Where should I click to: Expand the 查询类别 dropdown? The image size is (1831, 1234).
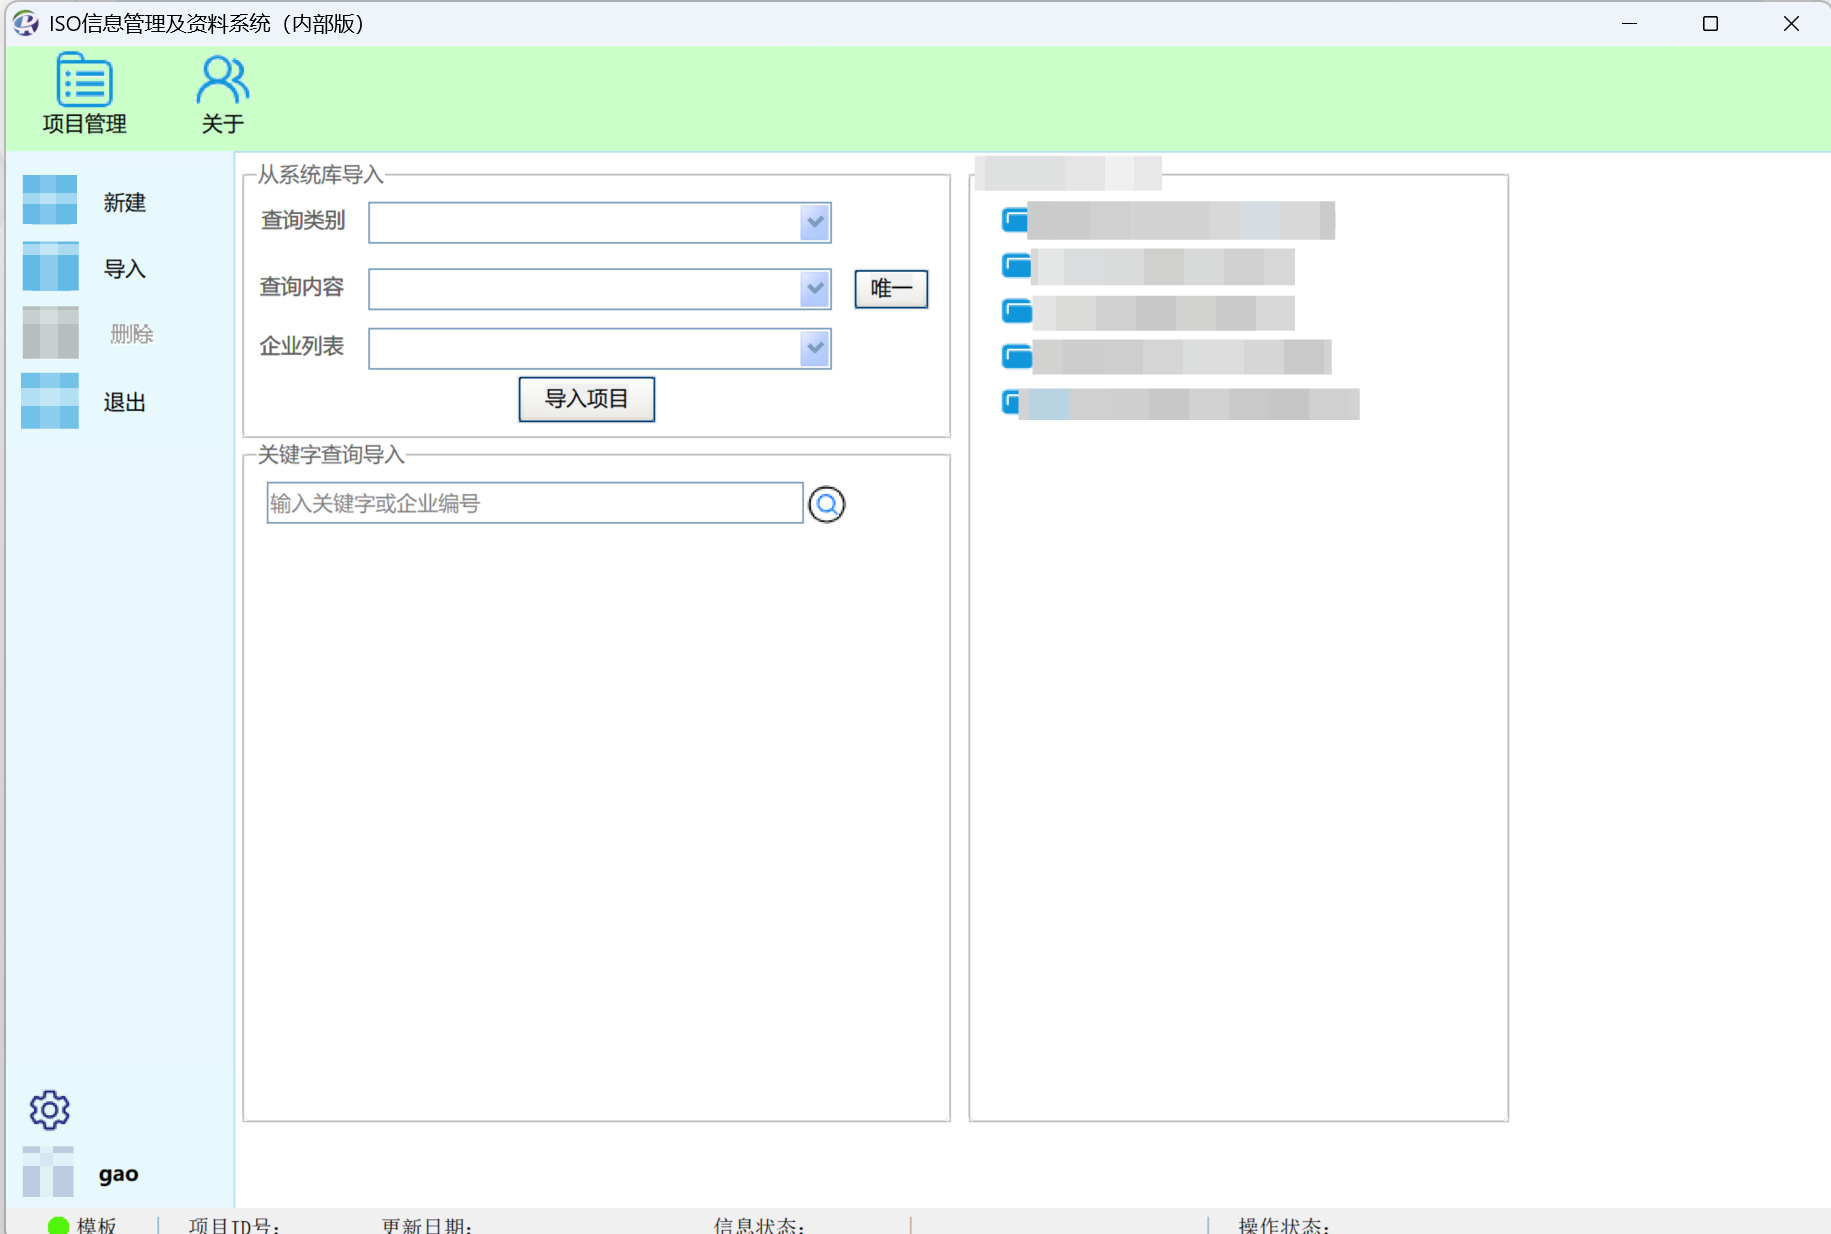point(815,222)
